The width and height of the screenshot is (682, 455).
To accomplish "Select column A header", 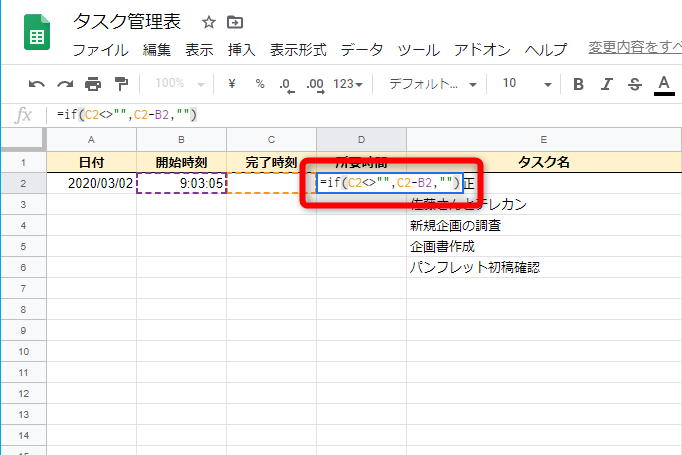I will tap(91, 140).
